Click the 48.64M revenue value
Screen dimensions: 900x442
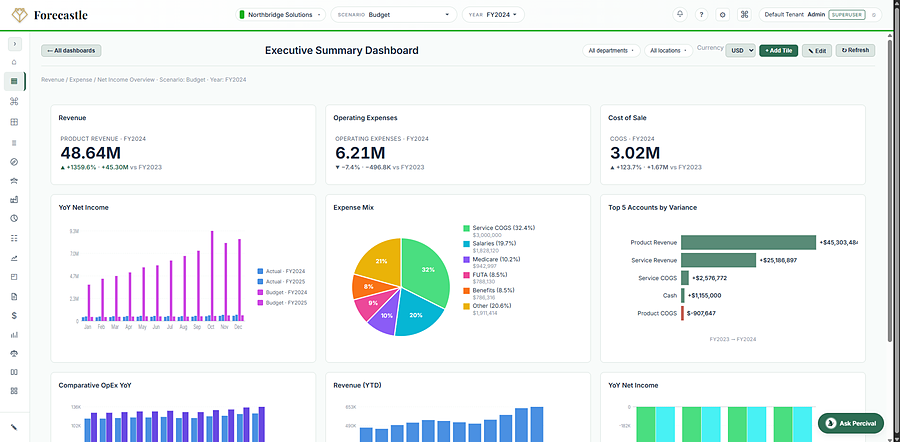point(90,153)
